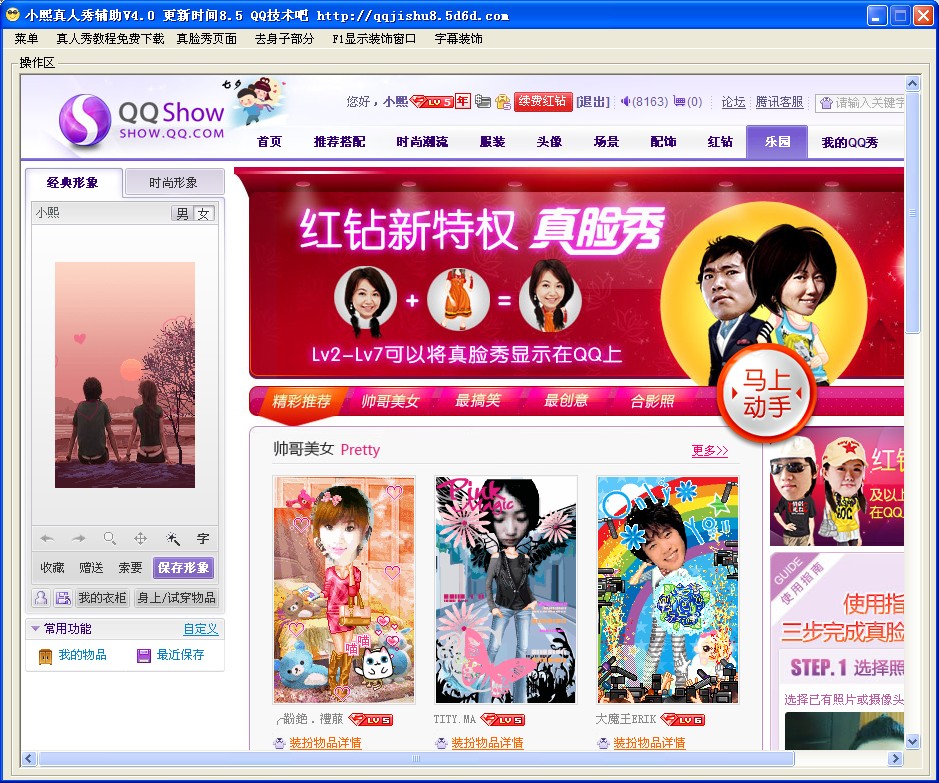
Task: Open the 我的QQ秀 navigation tab
Action: click(850, 142)
